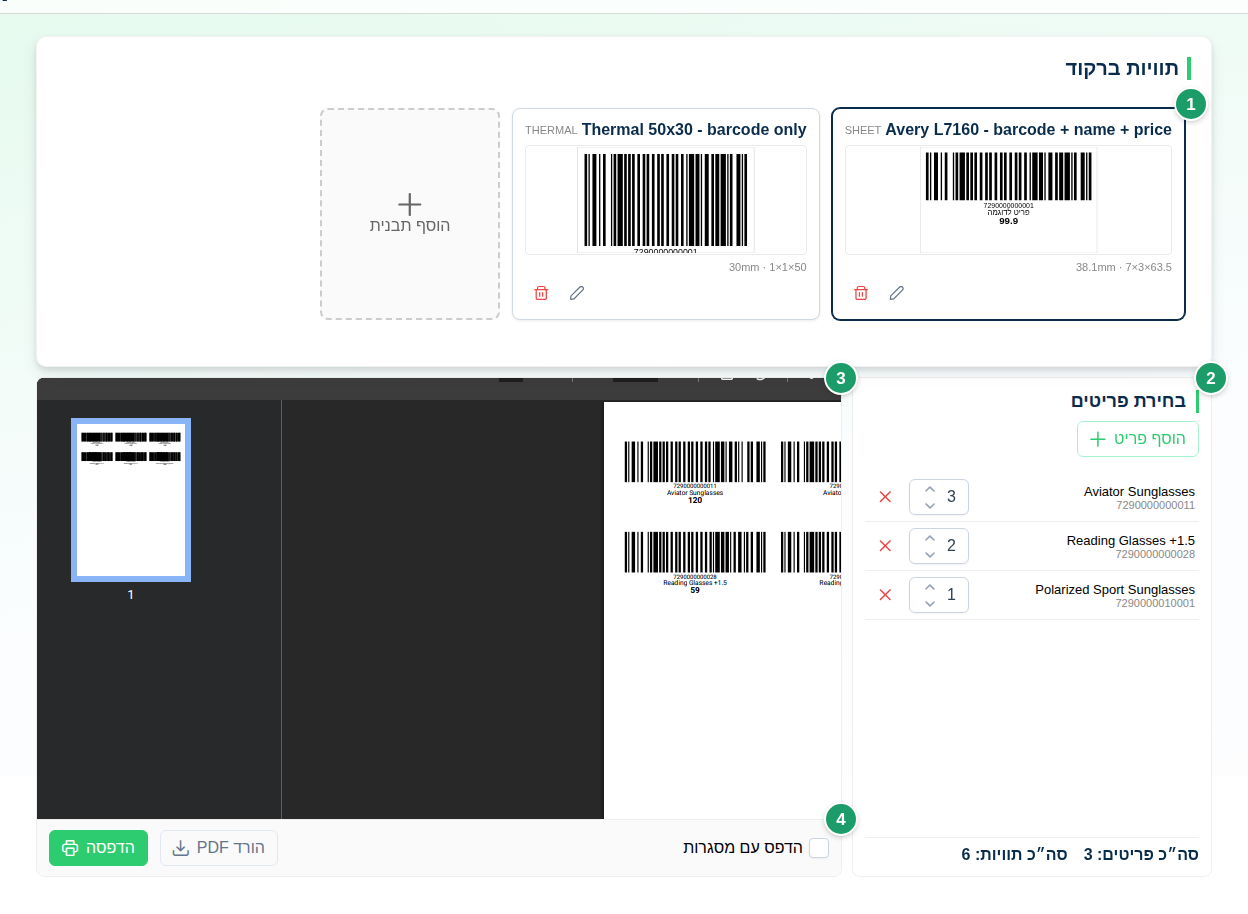
Task: Remove Aviator Sunglasses from the item list
Action: click(x=885, y=497)
